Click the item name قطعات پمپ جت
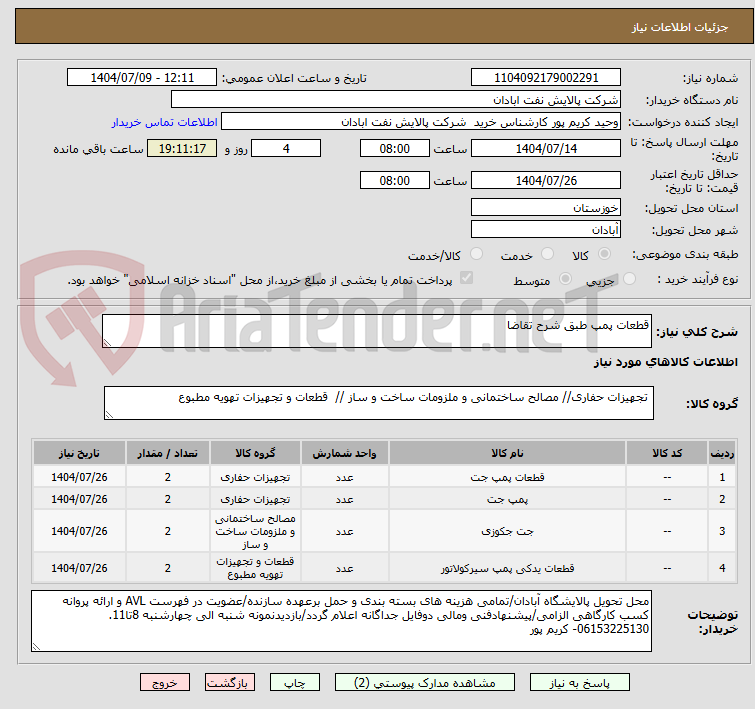The width and height of the screenshot is (755, 709). [x=507, y=477]
